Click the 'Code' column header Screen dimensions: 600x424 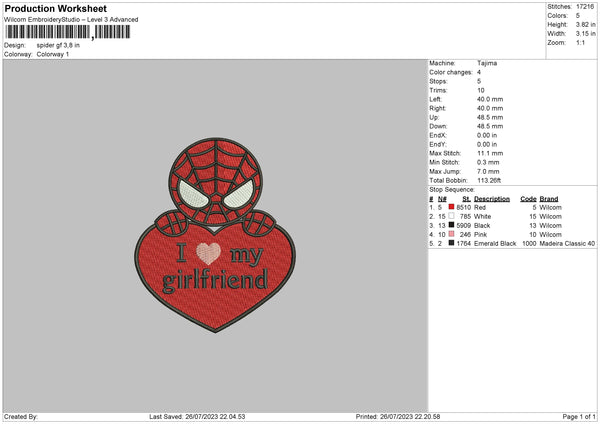click(x=528, y=199)
